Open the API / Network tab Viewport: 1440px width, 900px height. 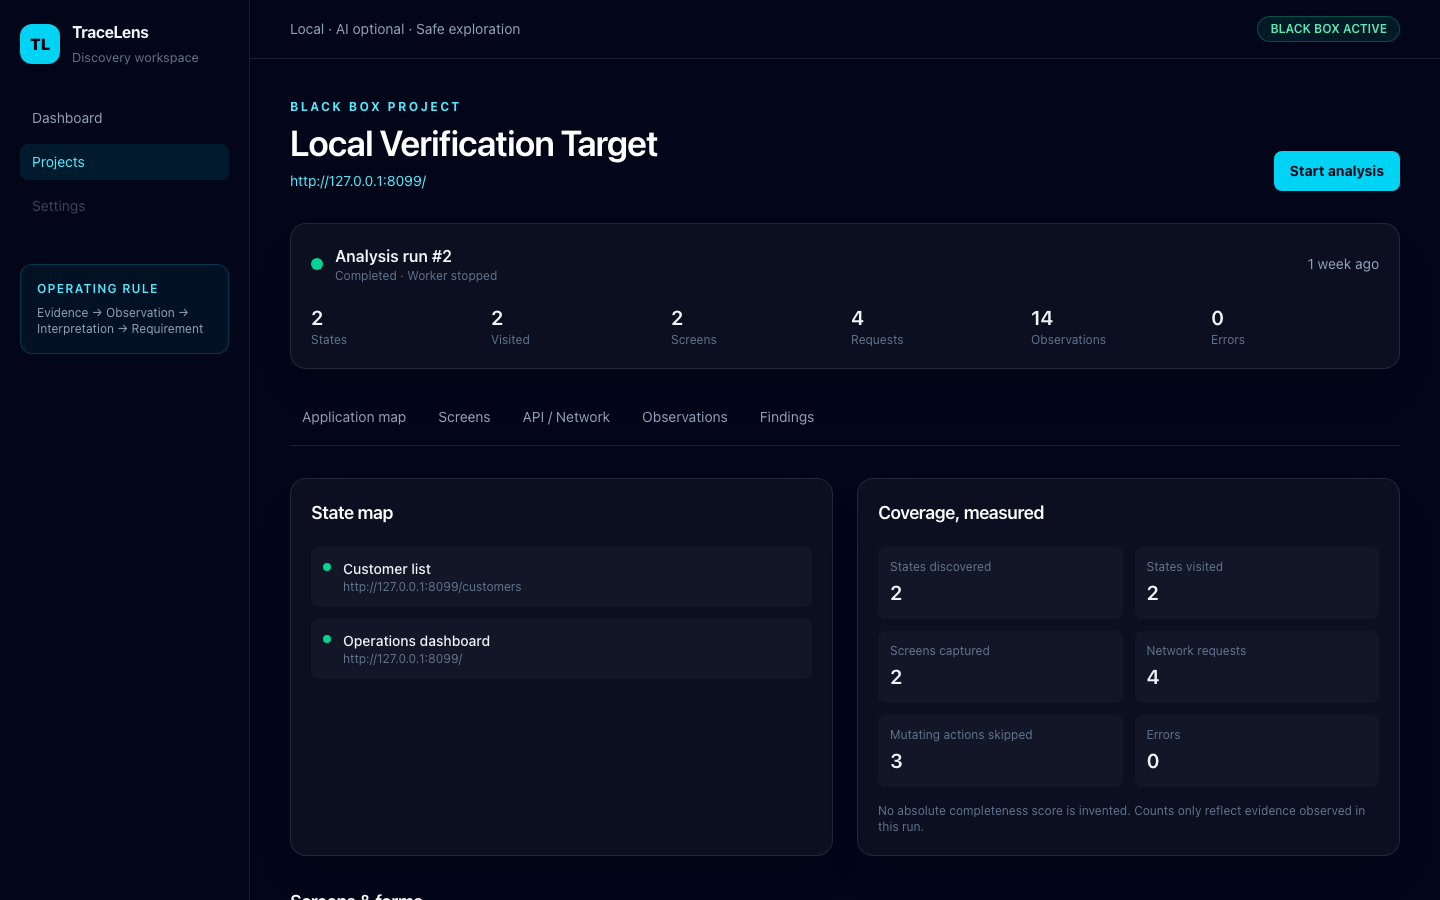pyautogui.click(x=566, y=417)
